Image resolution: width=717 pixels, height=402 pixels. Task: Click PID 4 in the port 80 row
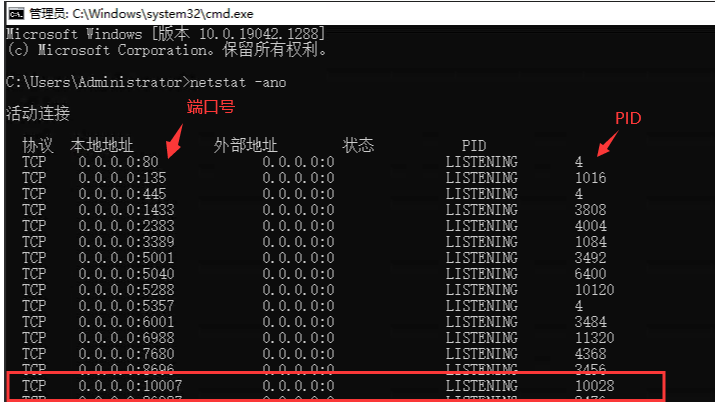(579, 162)
